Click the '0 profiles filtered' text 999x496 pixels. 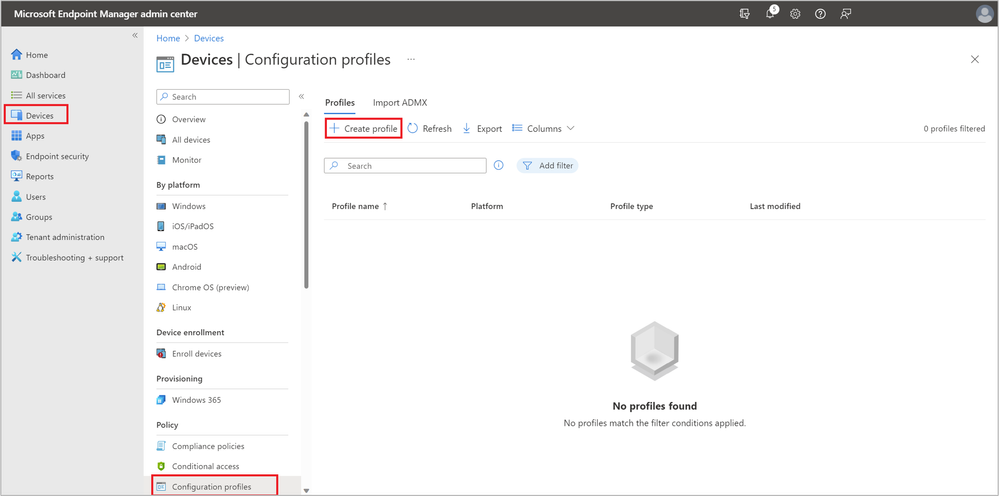click(x=954, y=129)
